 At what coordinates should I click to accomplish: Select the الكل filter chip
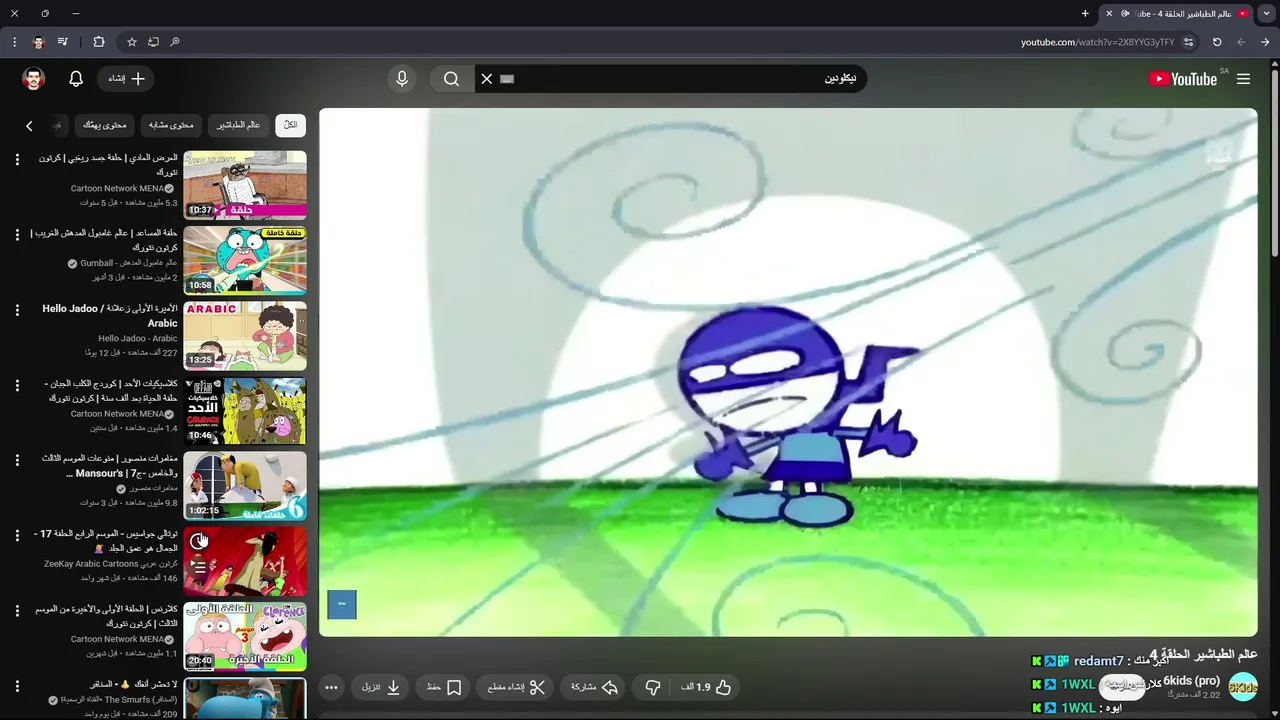pos(290,125)
